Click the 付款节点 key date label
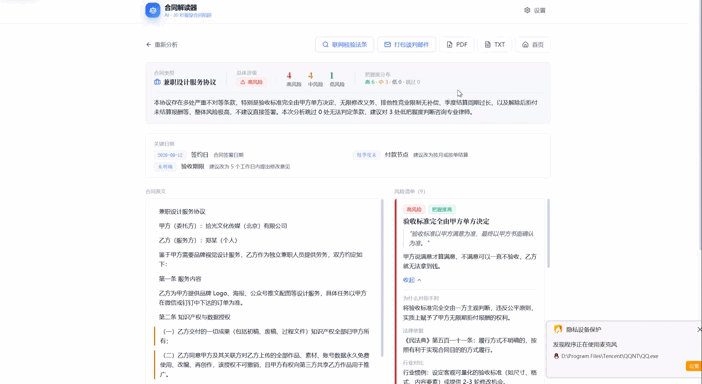702x384 pixels. point(396,155)
